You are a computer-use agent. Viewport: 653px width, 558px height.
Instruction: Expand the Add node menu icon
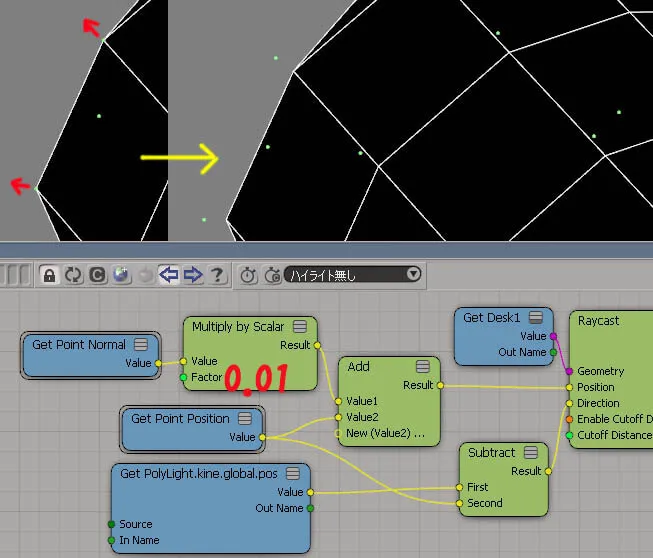[422, 366]
